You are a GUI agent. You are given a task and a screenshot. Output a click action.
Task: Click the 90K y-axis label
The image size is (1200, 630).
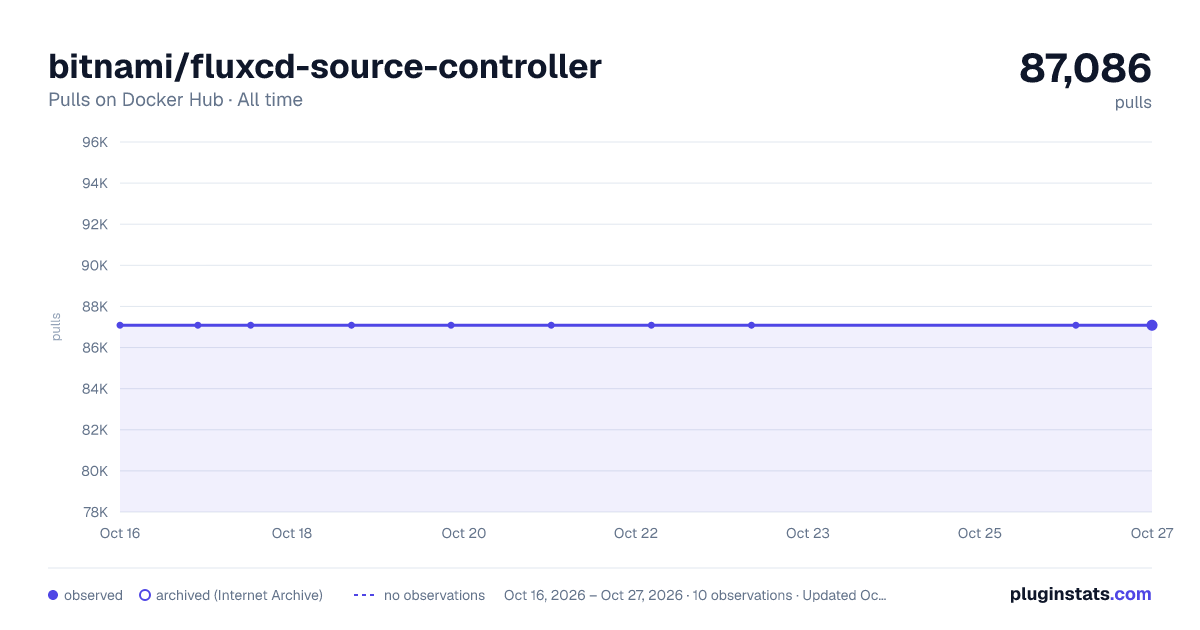pyautogui.click(x=94, y=266)
